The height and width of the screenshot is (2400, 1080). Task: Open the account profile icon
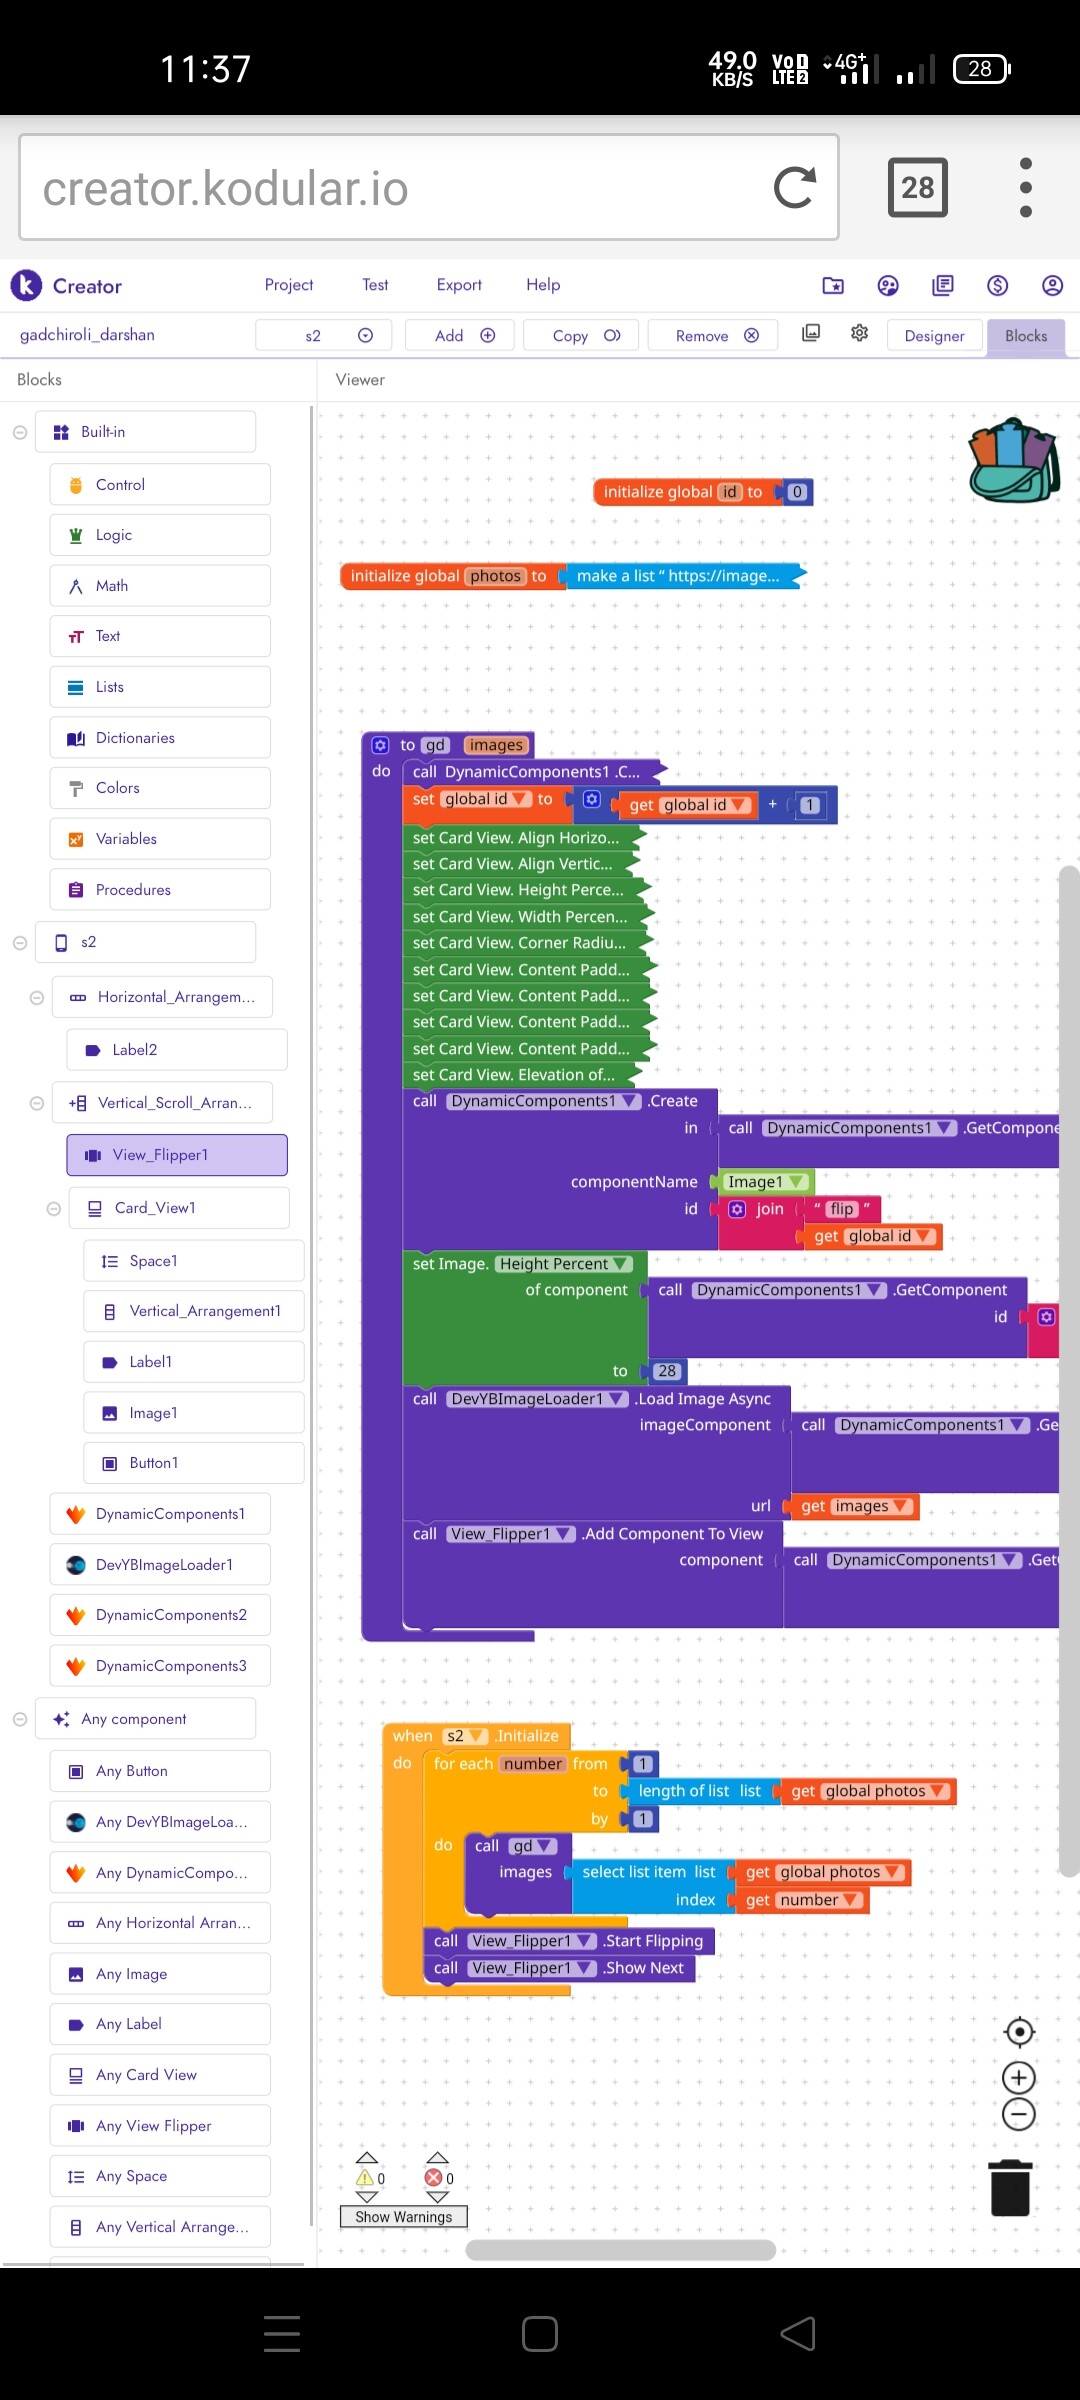pyautogui.click(x=1052, y=286)
